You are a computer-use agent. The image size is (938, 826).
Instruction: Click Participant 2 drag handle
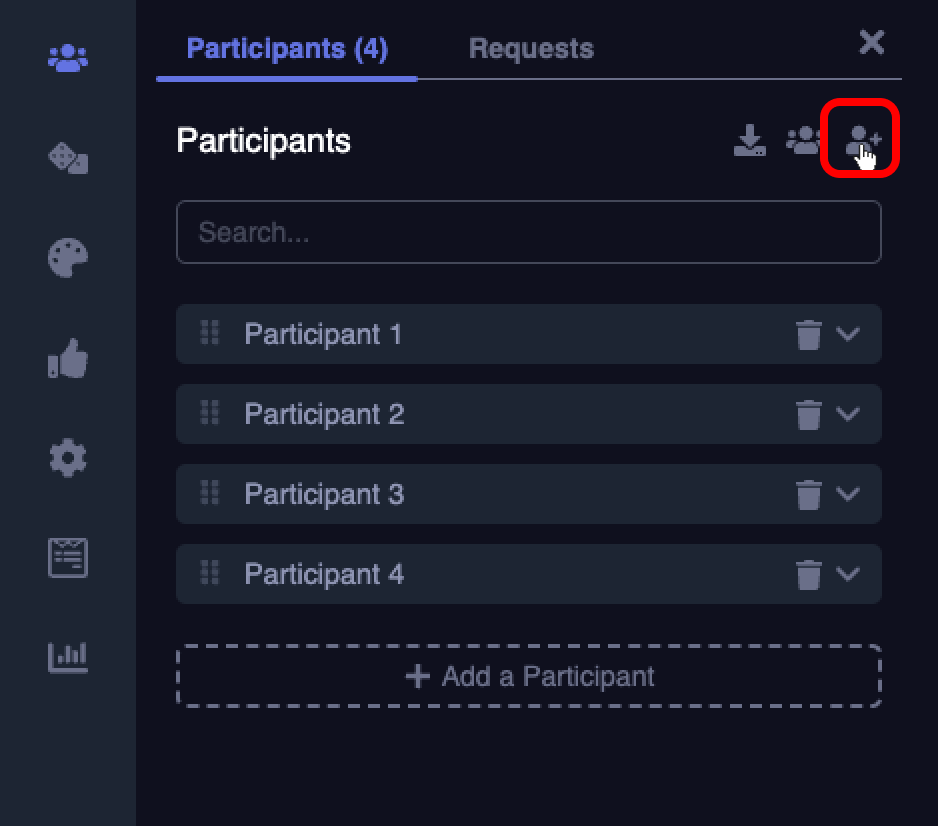click(210, 412)
